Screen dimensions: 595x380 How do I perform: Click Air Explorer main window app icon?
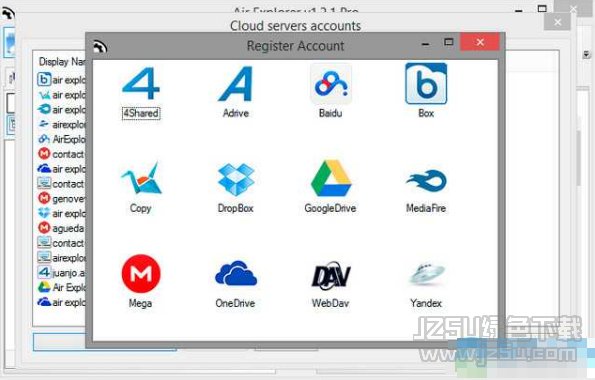coord(8,13)
